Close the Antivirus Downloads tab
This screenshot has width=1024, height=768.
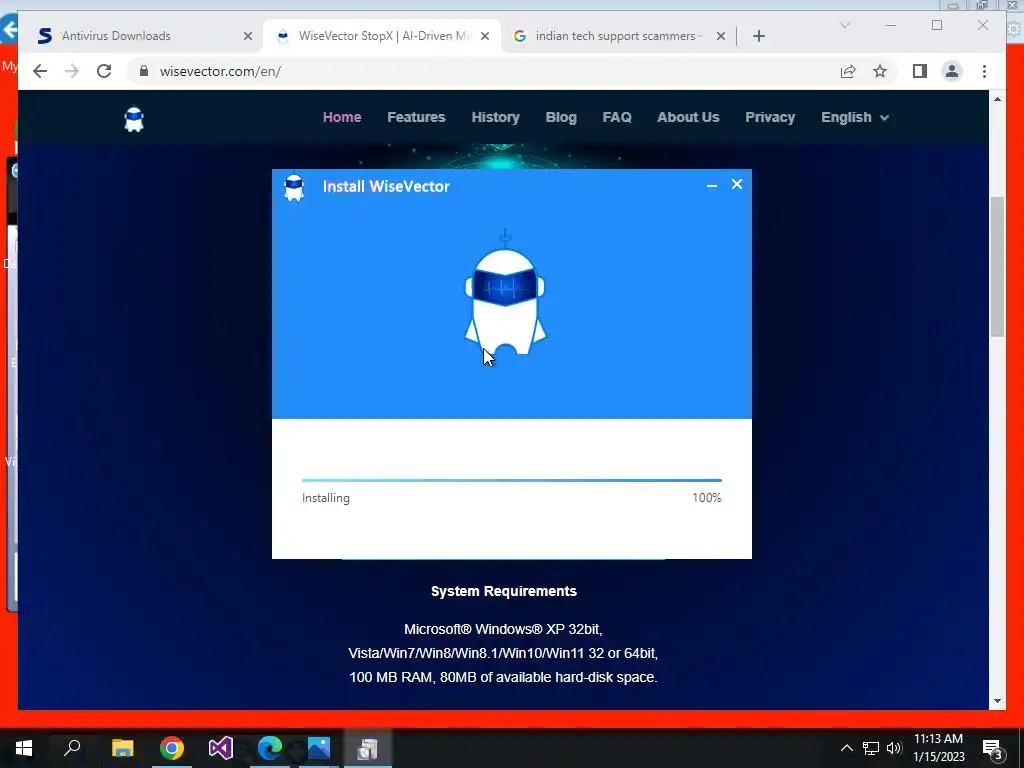tap(248, 36)
